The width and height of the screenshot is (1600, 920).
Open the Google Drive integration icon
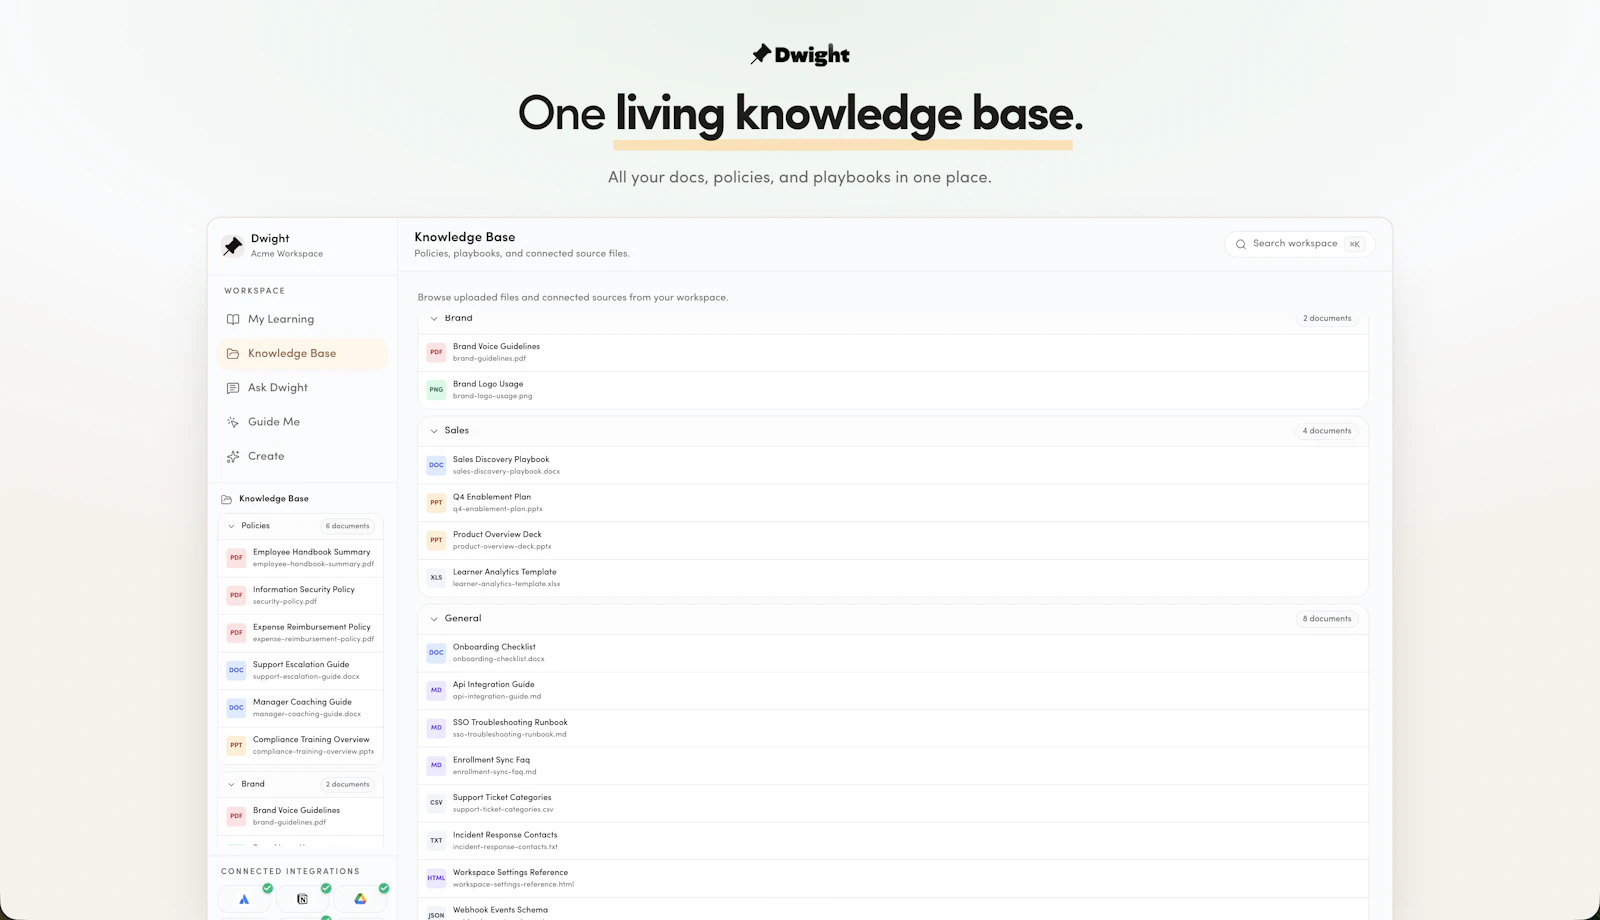(360, 899)
